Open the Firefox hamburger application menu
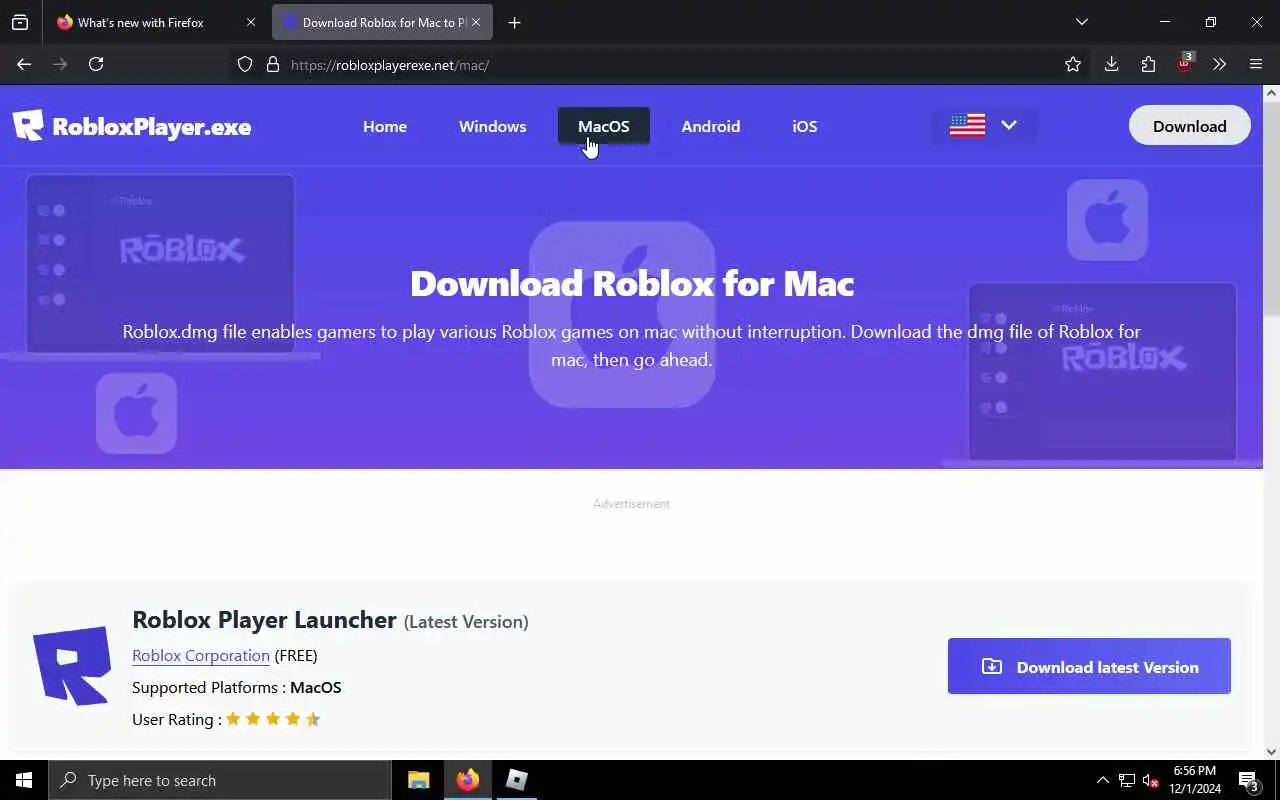Image resolution: width=1280 pixels, height=800 pixels. point(1256,64)
